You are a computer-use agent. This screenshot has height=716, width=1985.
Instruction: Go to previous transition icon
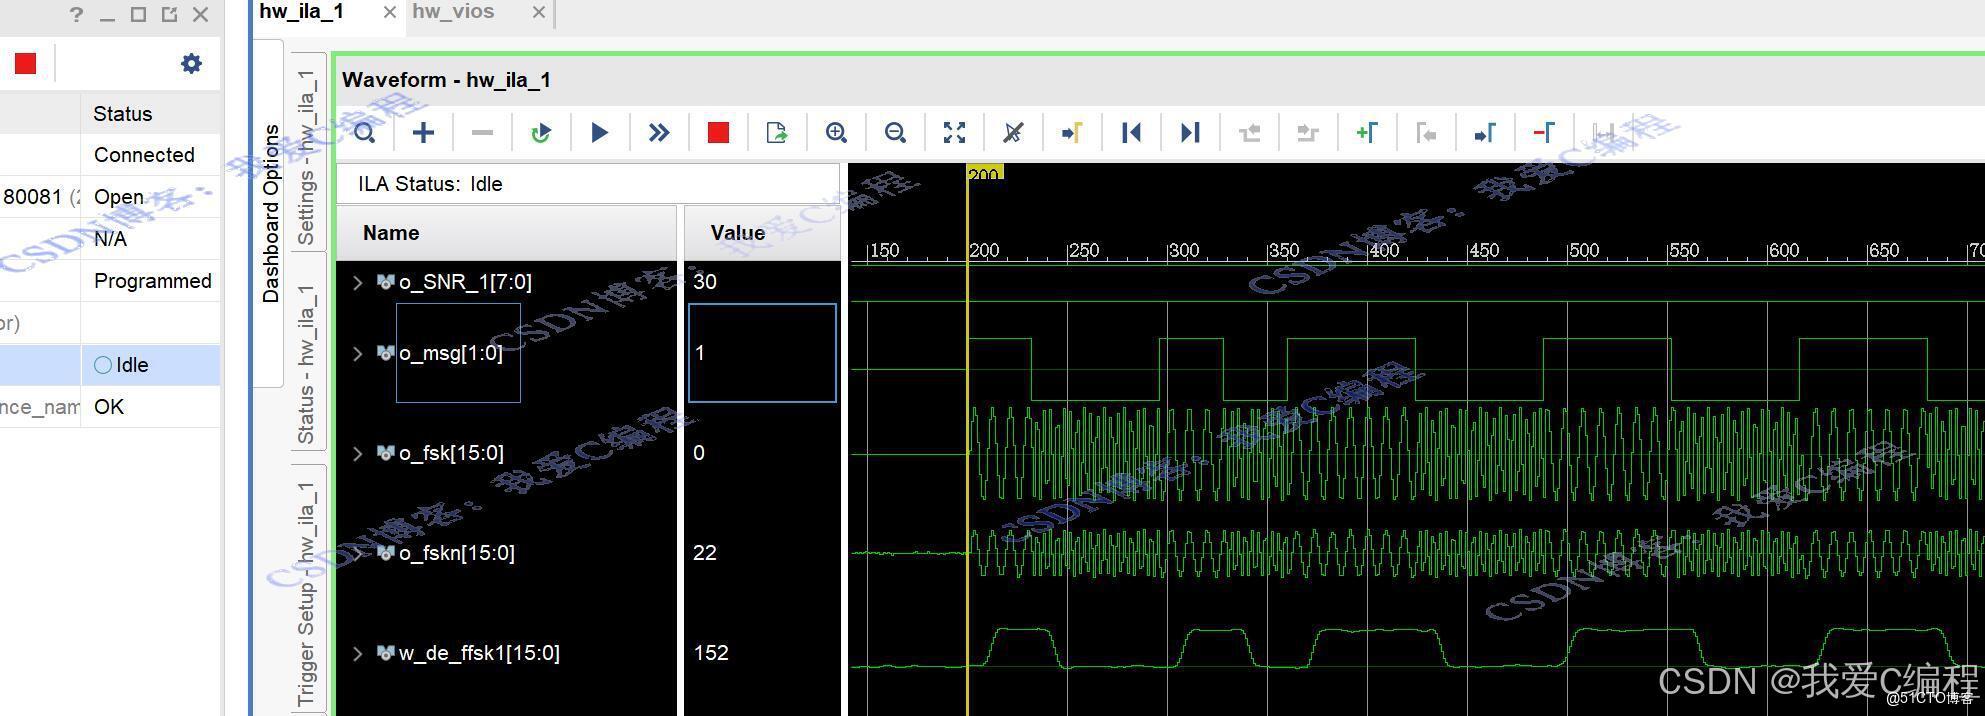(x=1249, y=133)
